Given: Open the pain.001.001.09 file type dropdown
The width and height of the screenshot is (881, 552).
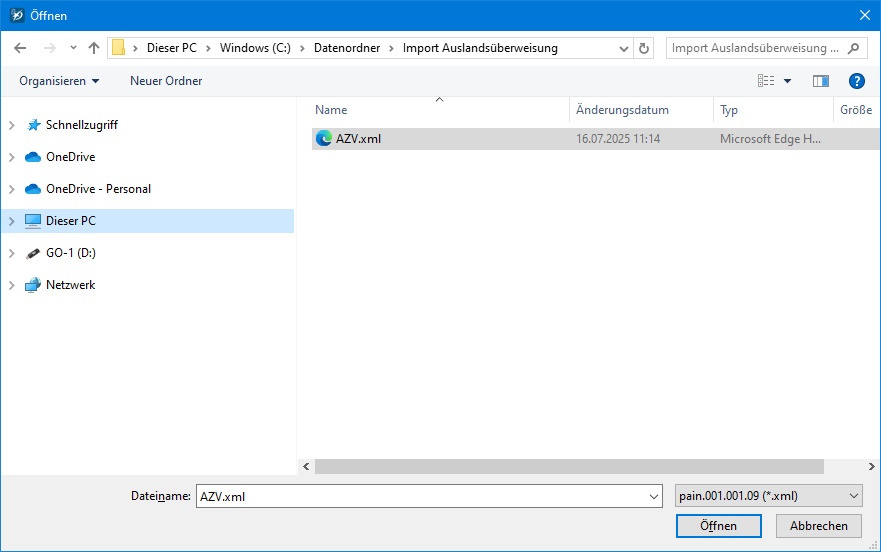Looking at the screenshot, I should (769, 496).
